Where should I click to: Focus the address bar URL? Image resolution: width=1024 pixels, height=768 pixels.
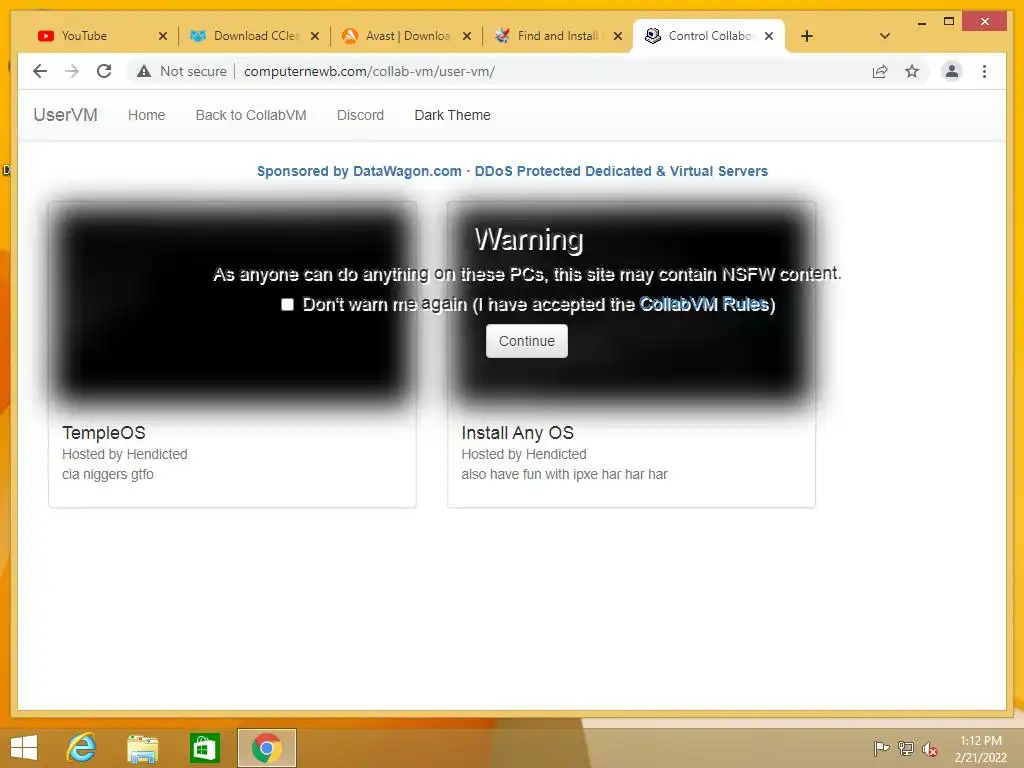click(369, 71)
